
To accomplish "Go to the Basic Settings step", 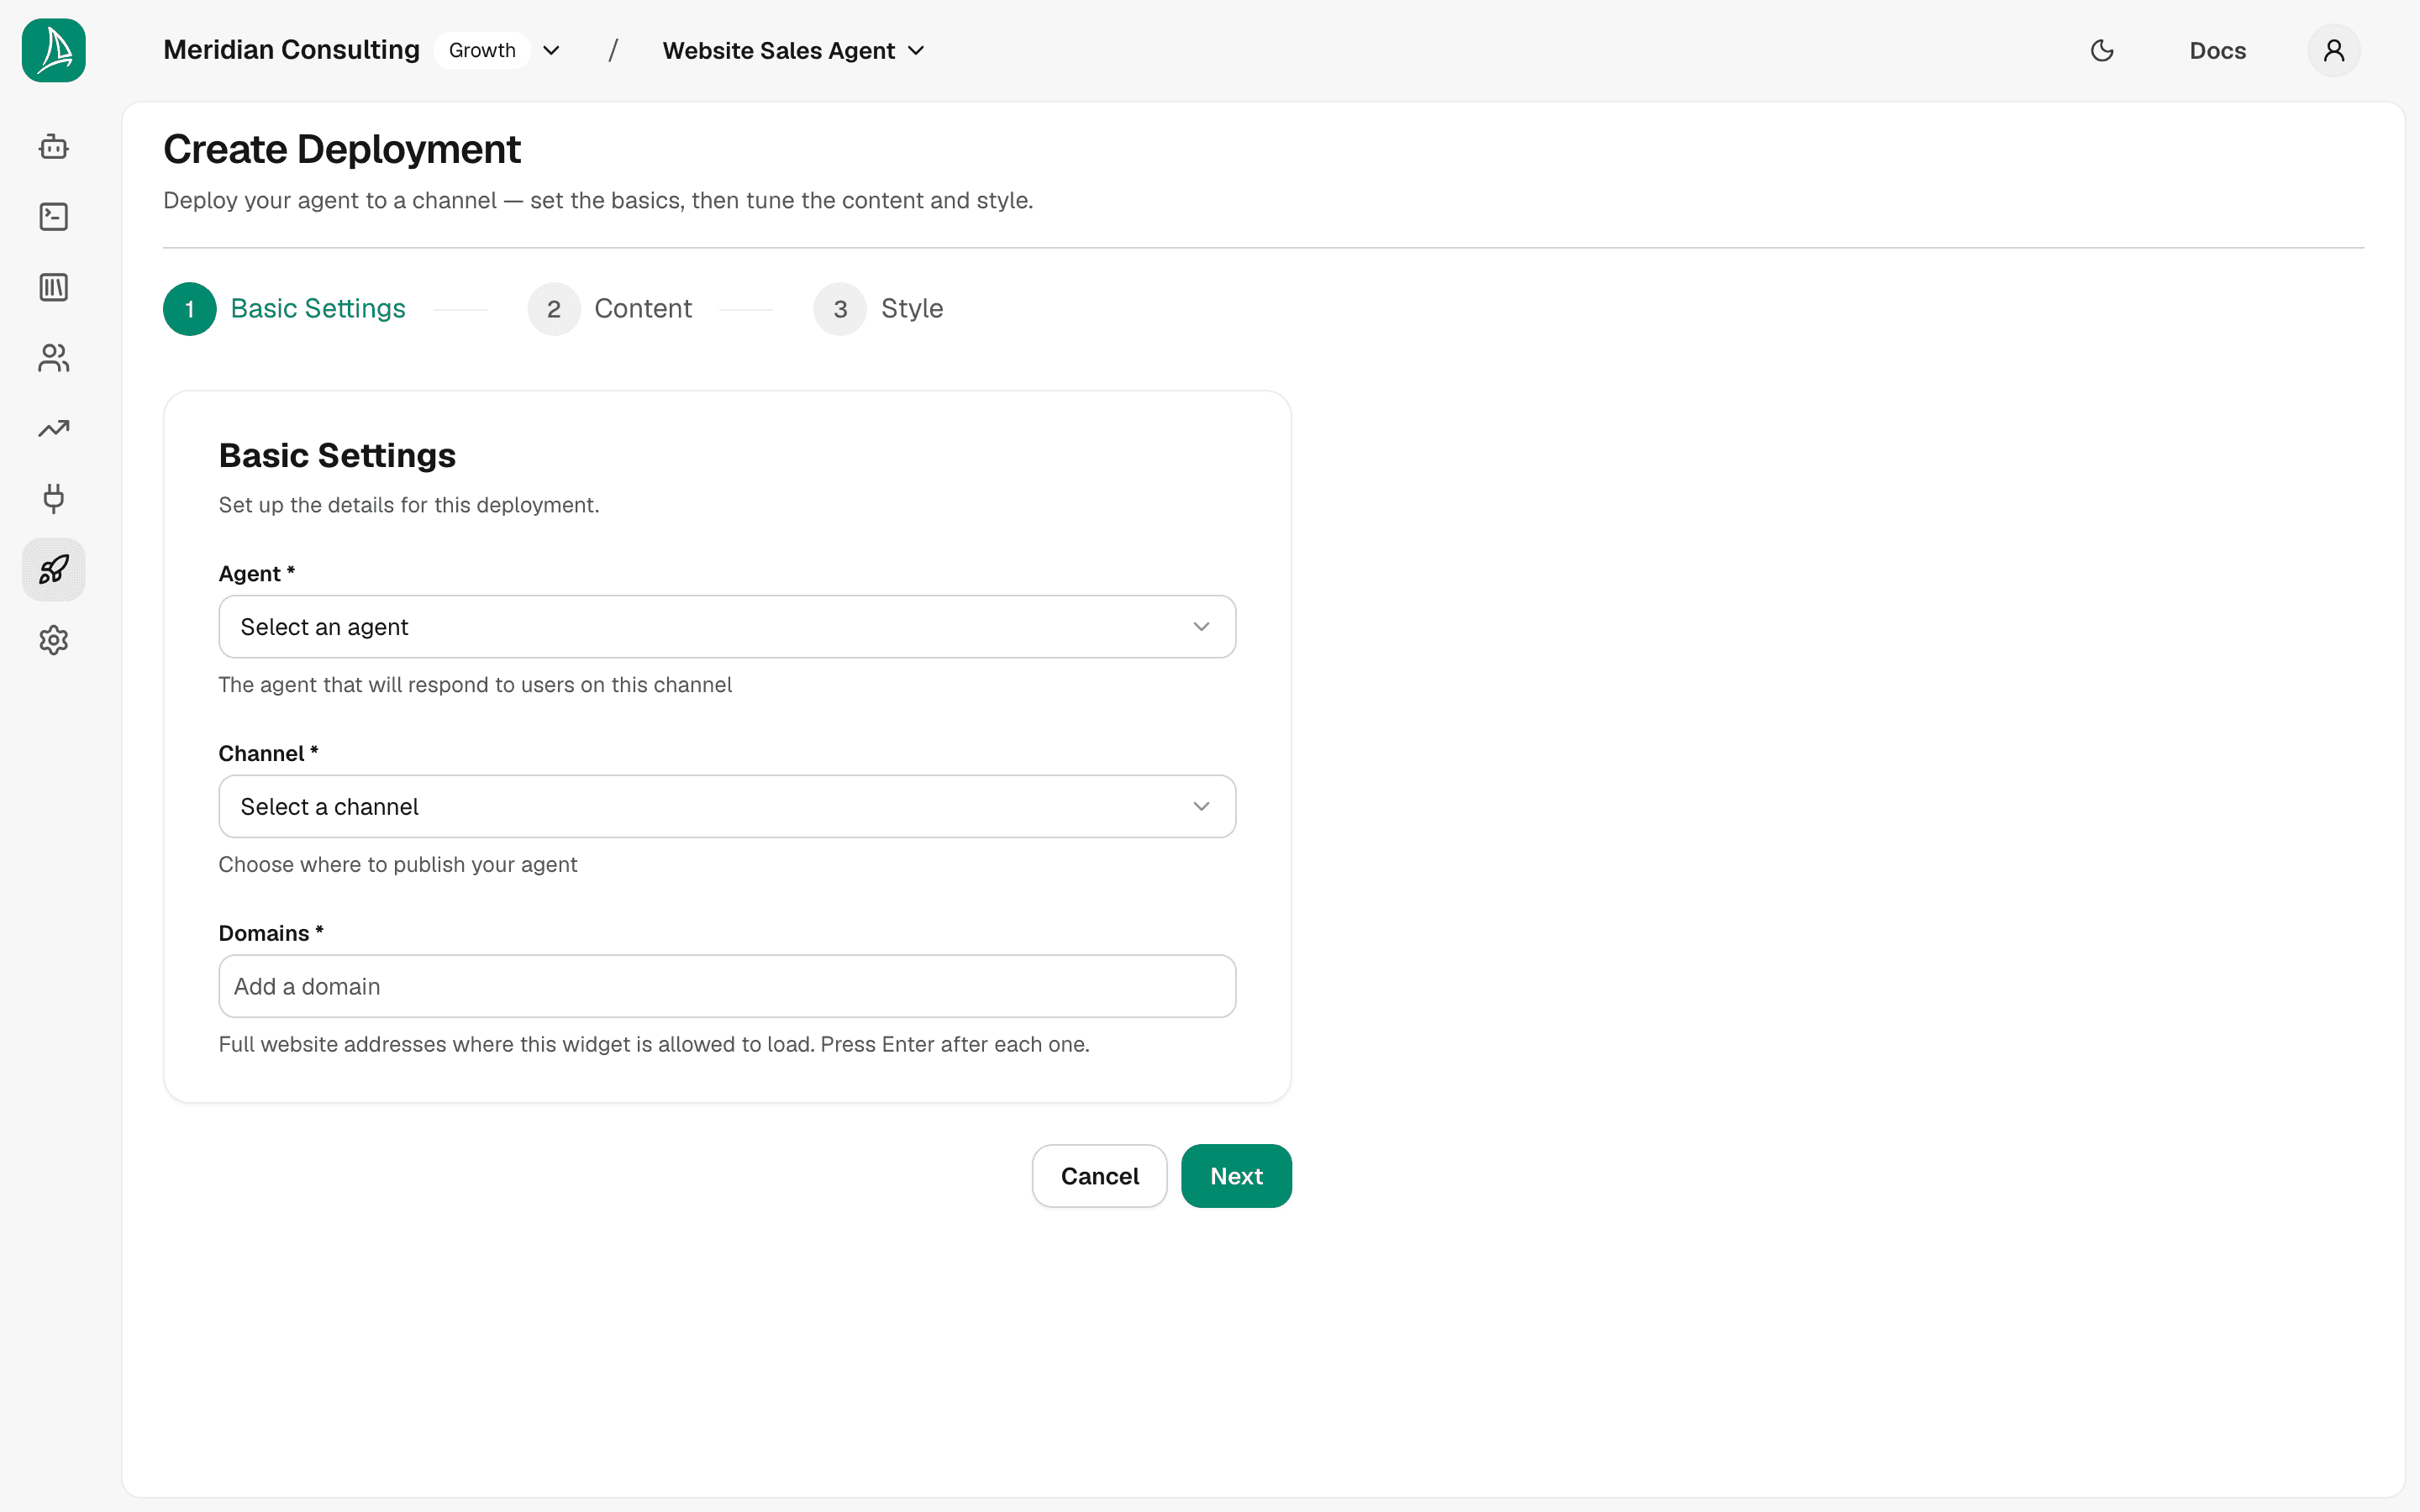I will tap(285, 309).
